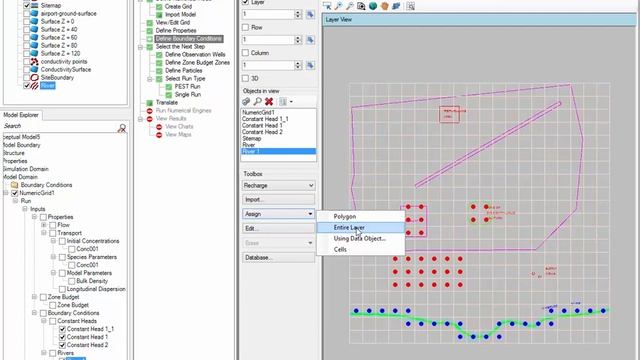Click the conductivity points data icon
The width and height of the screenshot is (640, 360).
coord(35,62)
